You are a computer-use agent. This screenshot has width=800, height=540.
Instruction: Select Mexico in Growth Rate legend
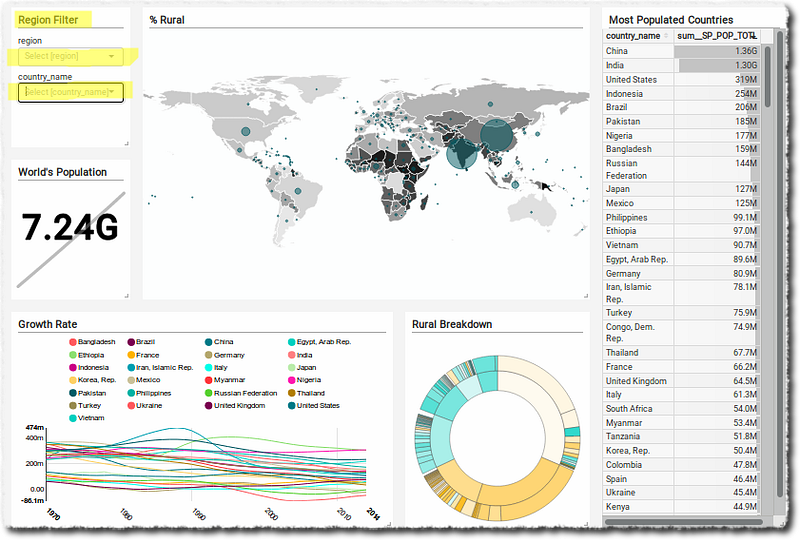click(143, 380)
